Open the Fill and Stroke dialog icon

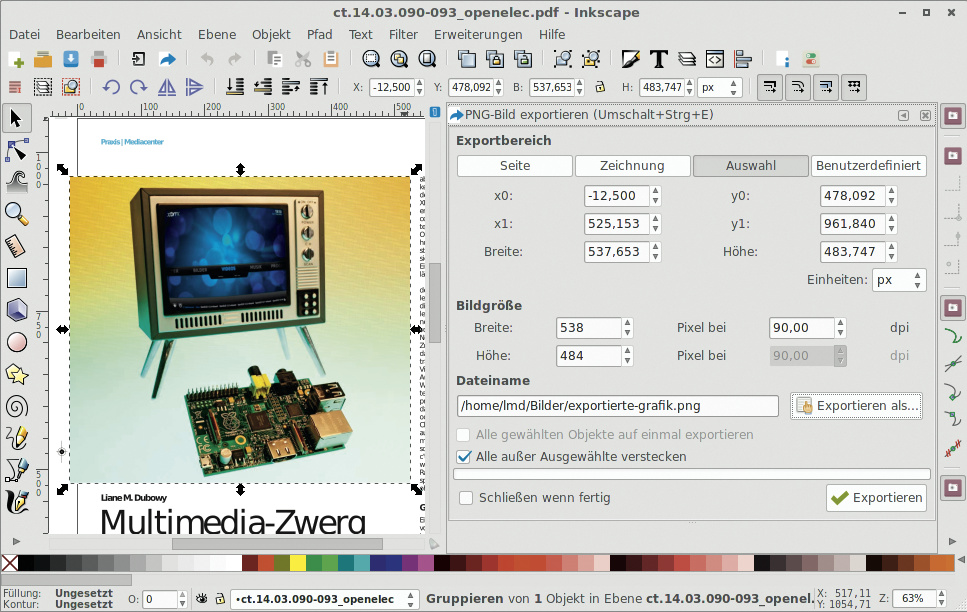coord(630,59)
